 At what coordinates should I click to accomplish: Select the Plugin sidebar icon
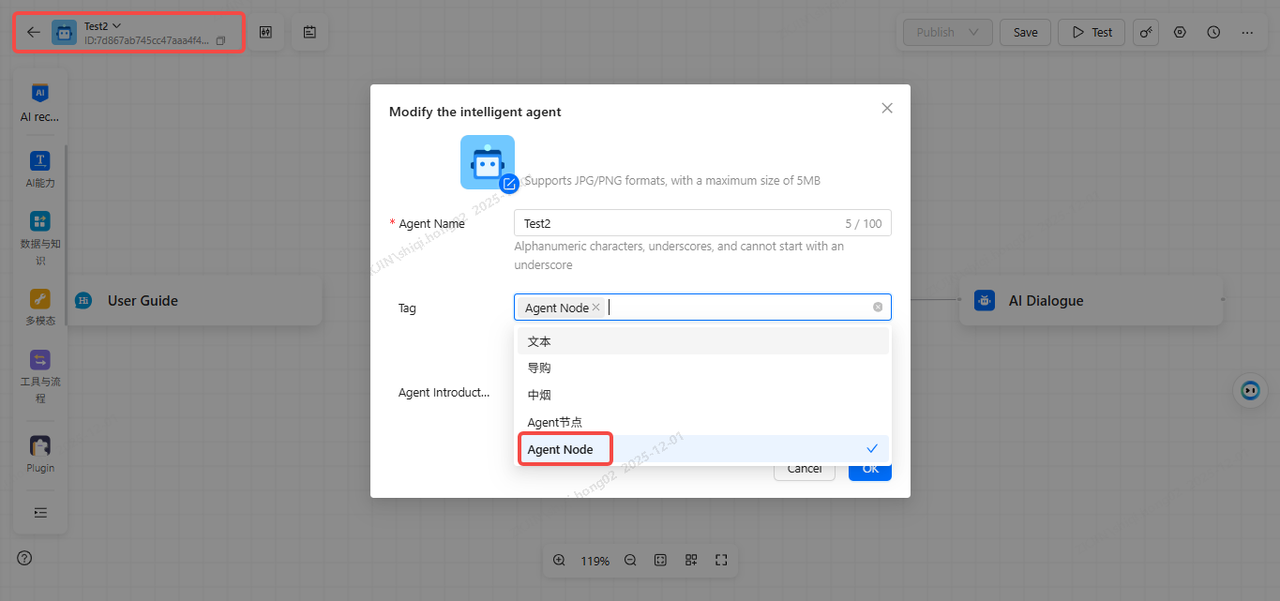pos(40,454)
